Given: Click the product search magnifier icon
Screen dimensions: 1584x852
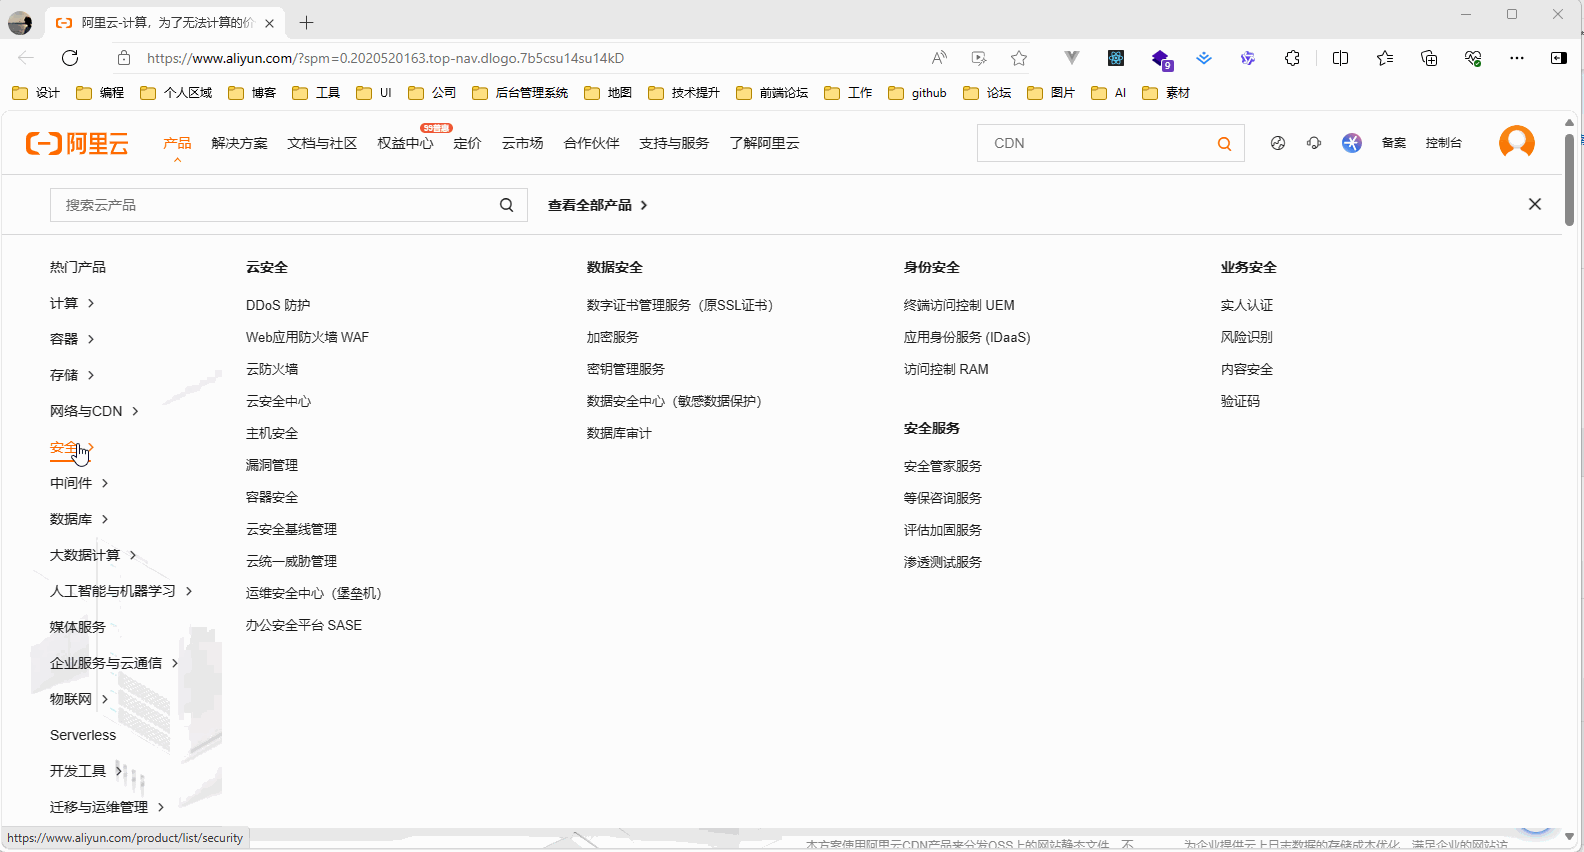Looking at the screenshot, I should pos(506,205).
